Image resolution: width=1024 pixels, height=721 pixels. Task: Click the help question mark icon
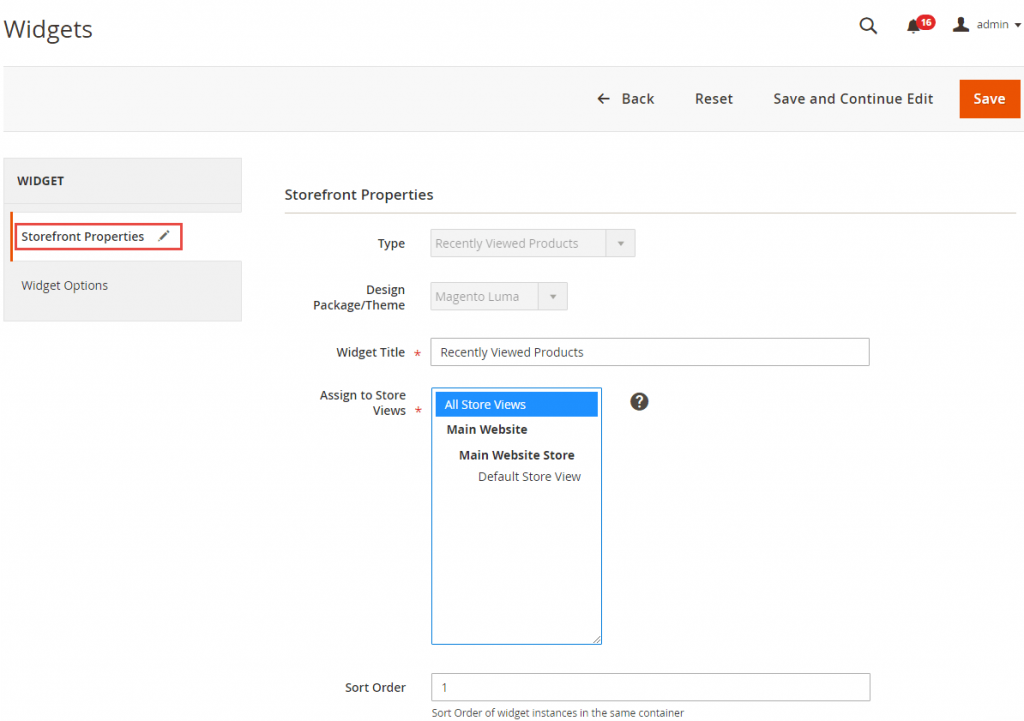[x=639, y=401]
